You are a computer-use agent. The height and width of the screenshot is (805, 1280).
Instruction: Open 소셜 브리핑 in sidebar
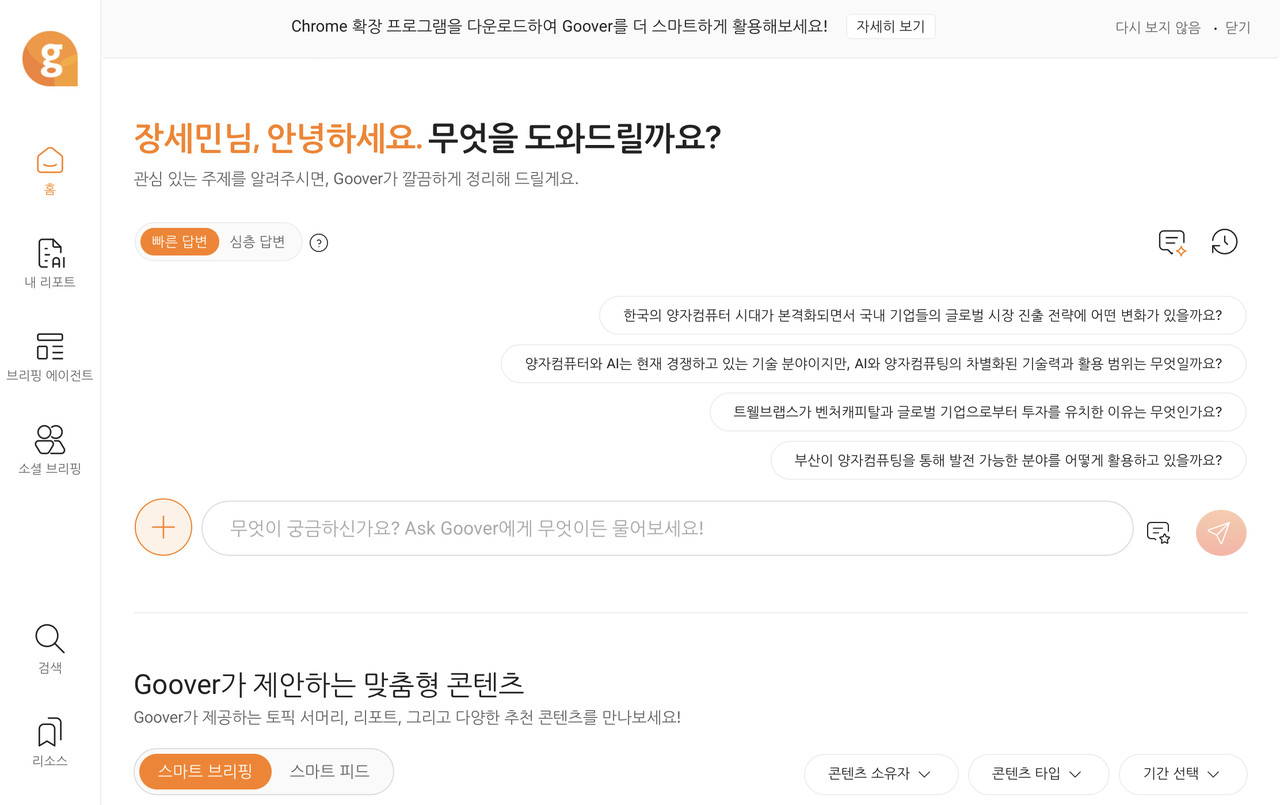[x=50, y=450]
